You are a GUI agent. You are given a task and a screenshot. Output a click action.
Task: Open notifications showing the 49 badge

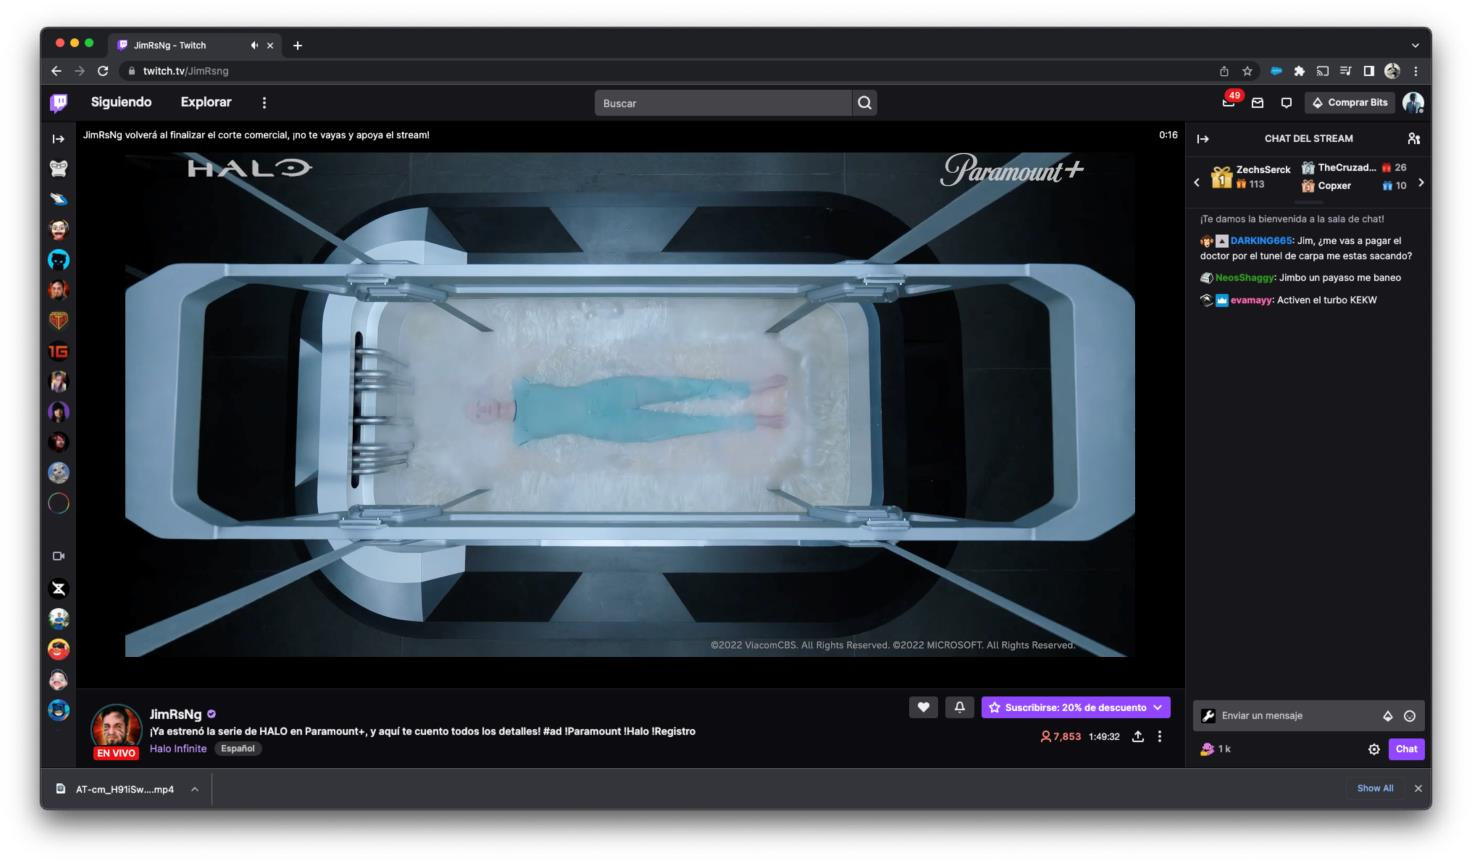(x=1229, y=101)
